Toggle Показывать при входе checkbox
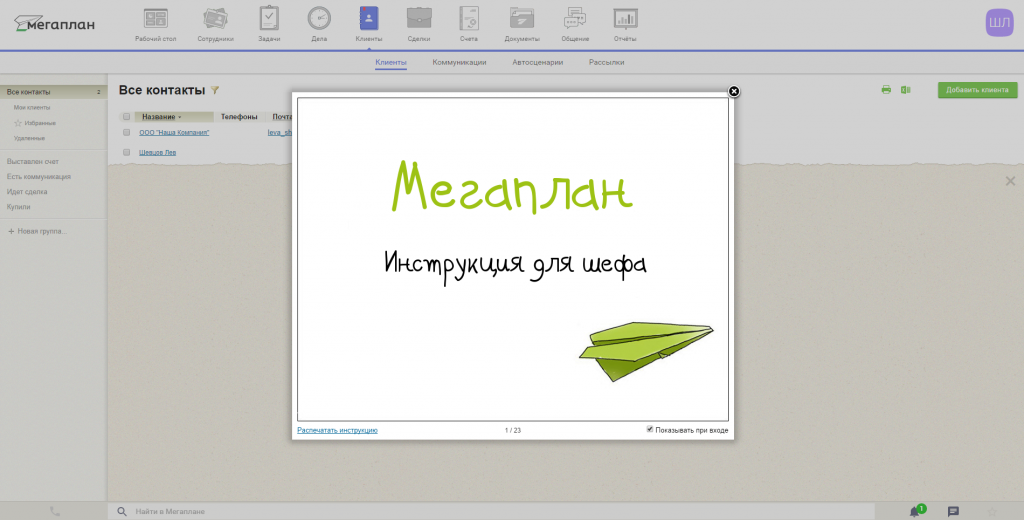The image size is (1024, 520). (x=650, y=429)
